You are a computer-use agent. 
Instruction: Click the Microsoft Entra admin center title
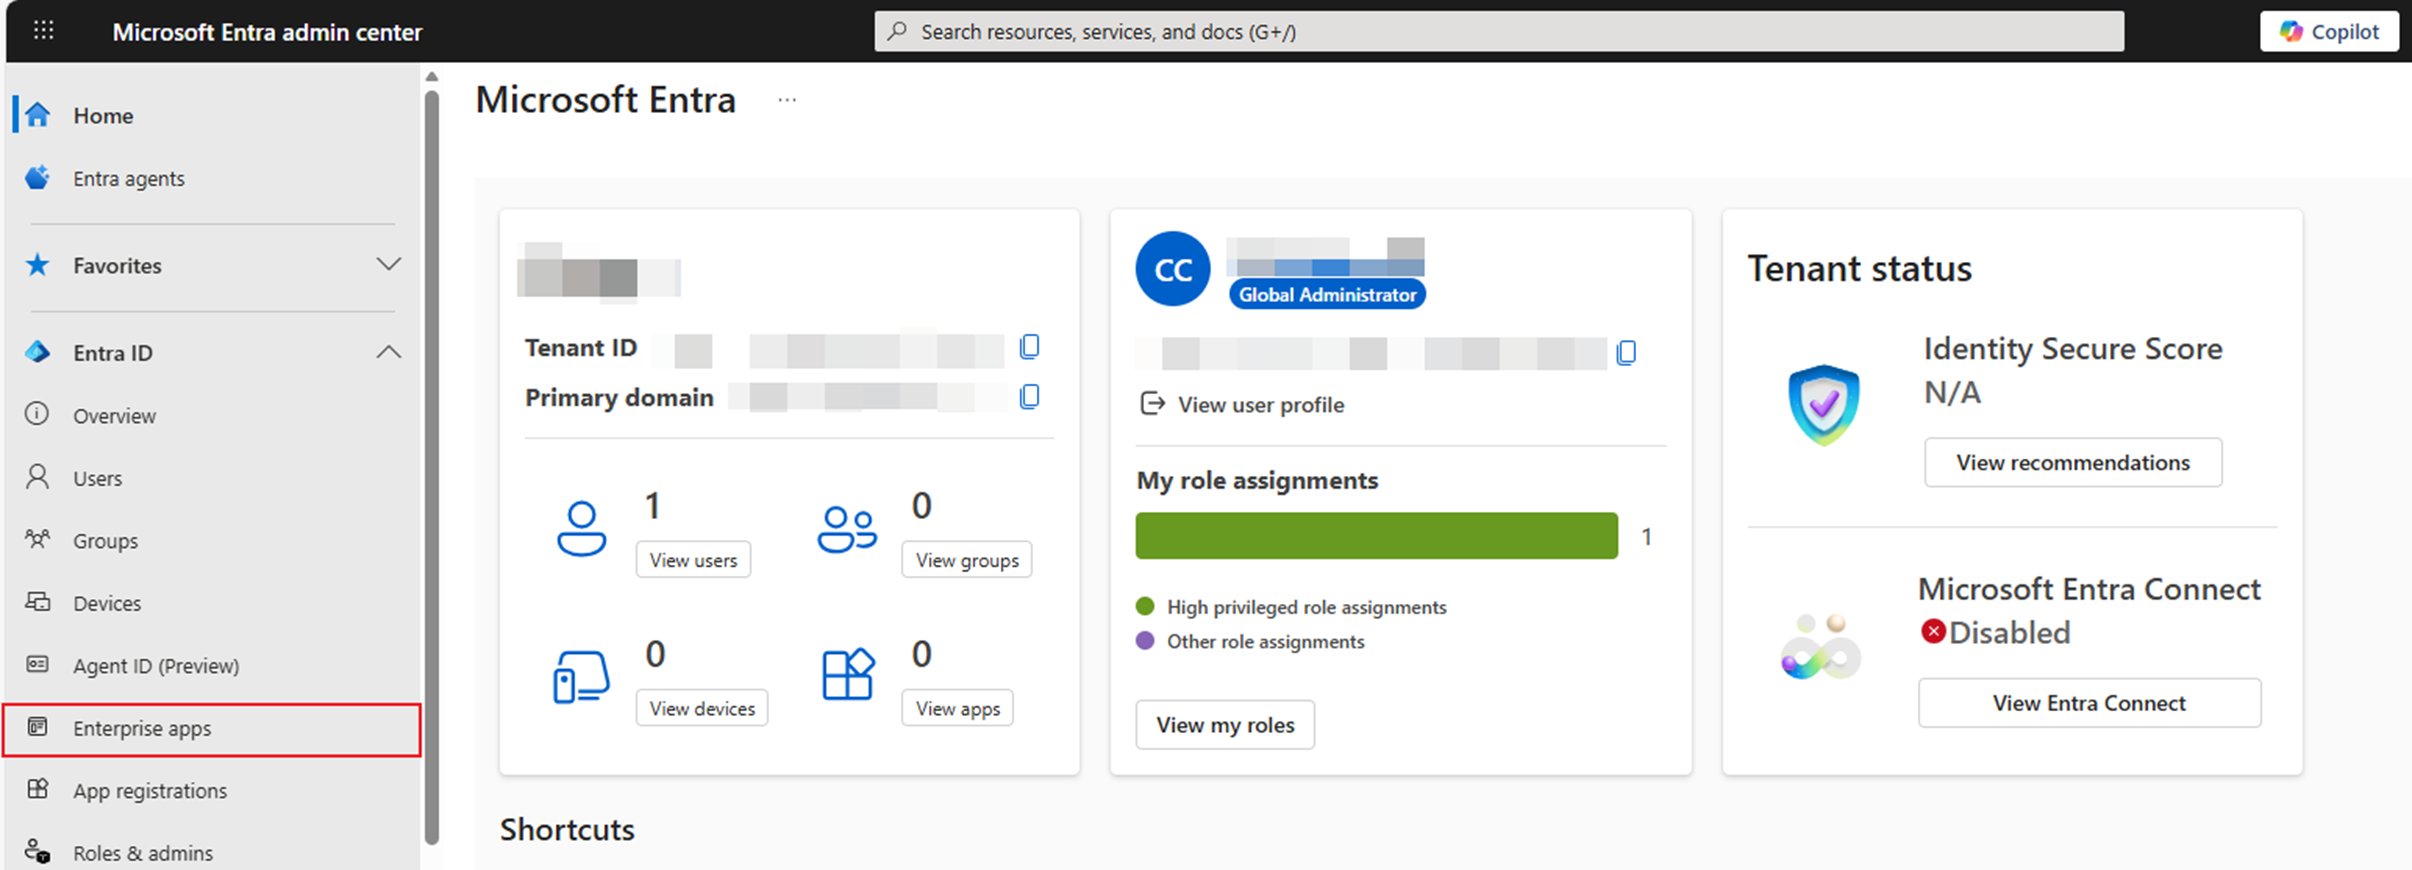[267, 32]
